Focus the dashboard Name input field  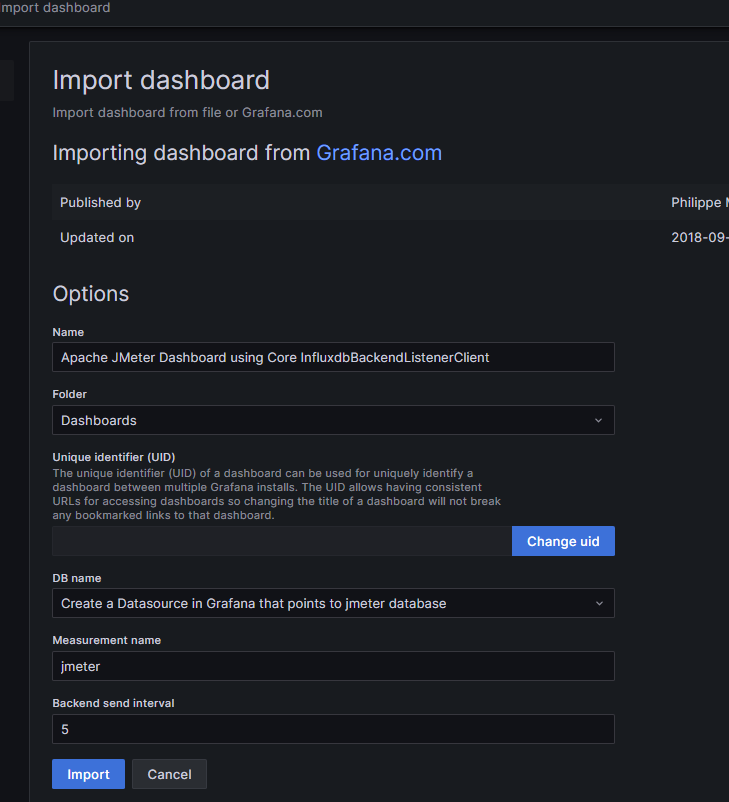point(334,357)
